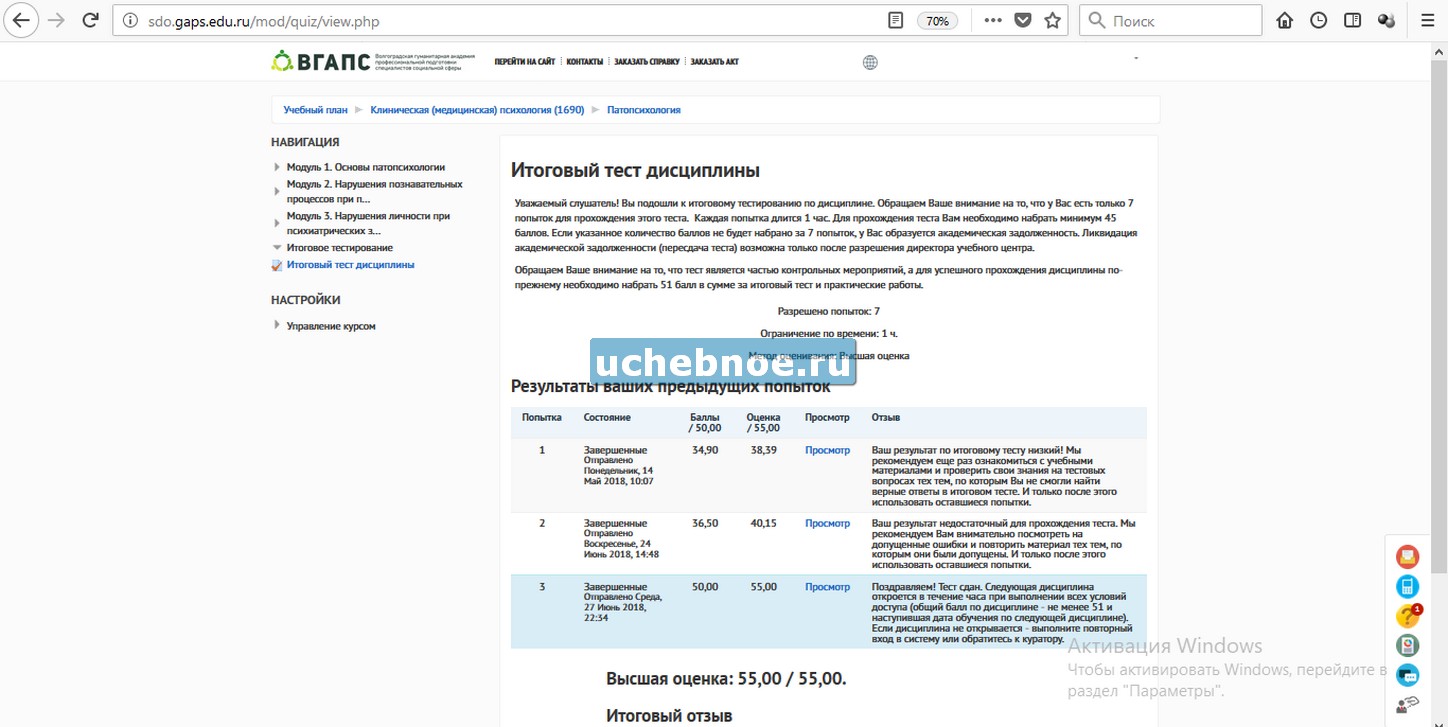Expand Модуль 2. Нарушения познавательных процессов arrow
1448x727 pixels.
(x=277, y=190)
